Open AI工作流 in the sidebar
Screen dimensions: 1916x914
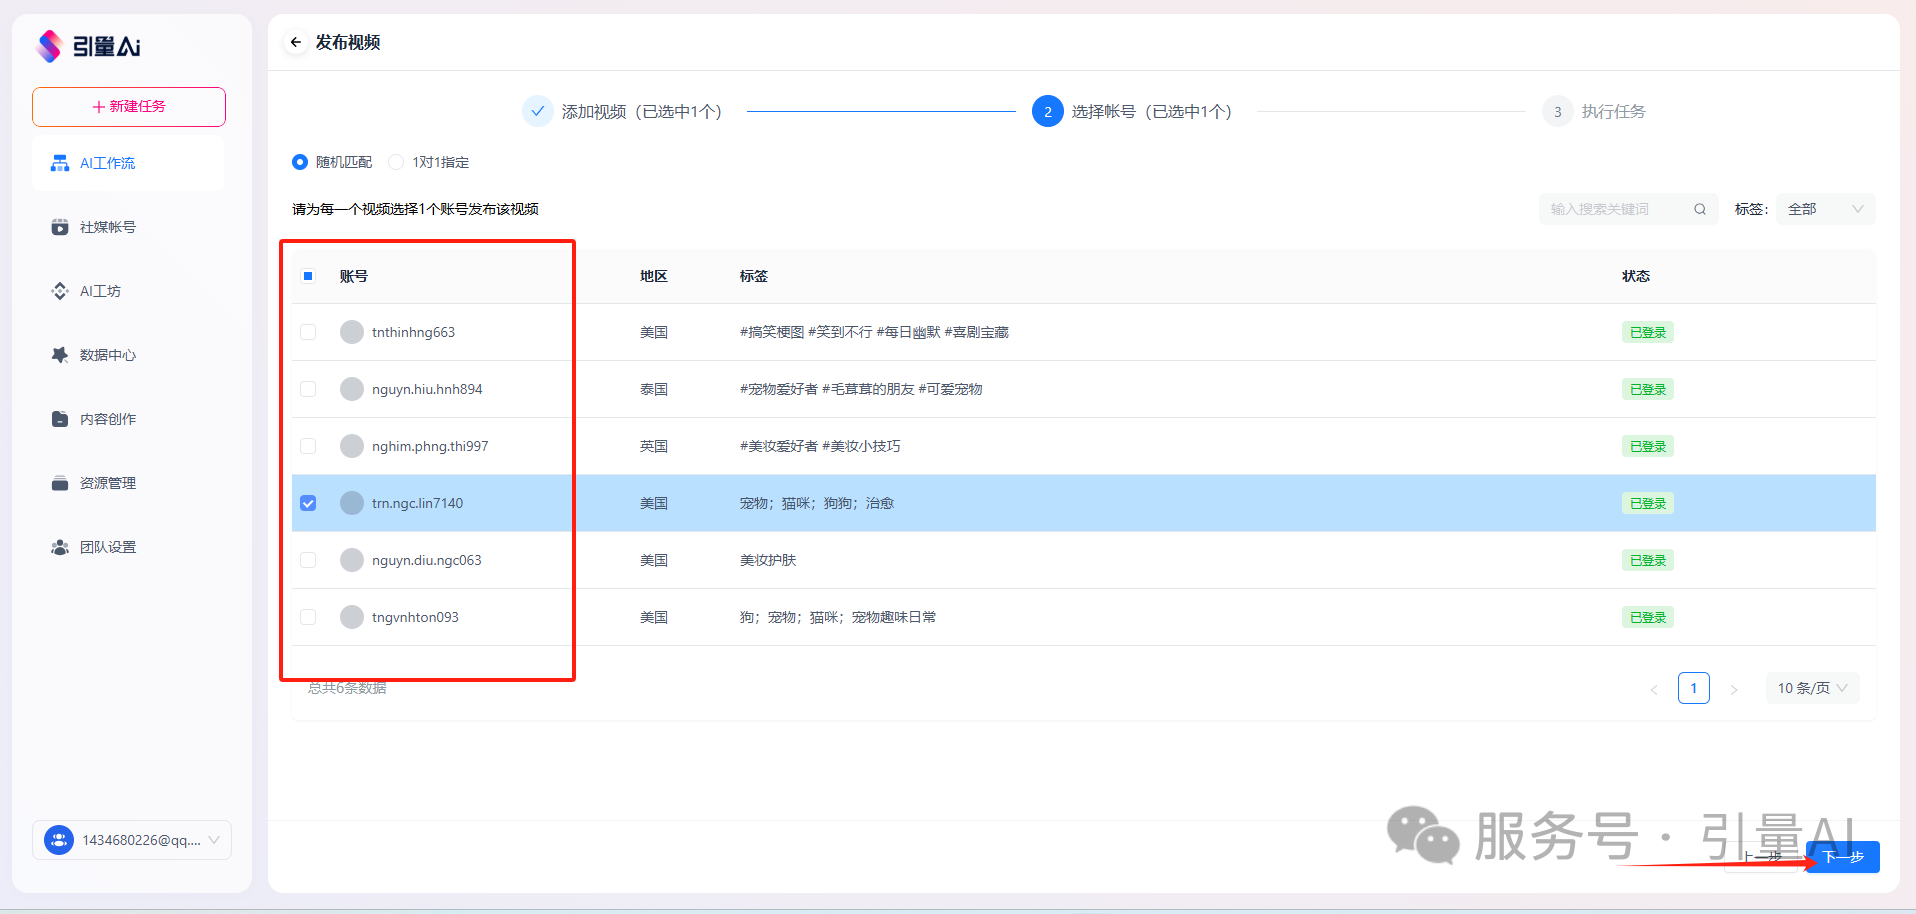pyautogui.click(x=128, y=163)
